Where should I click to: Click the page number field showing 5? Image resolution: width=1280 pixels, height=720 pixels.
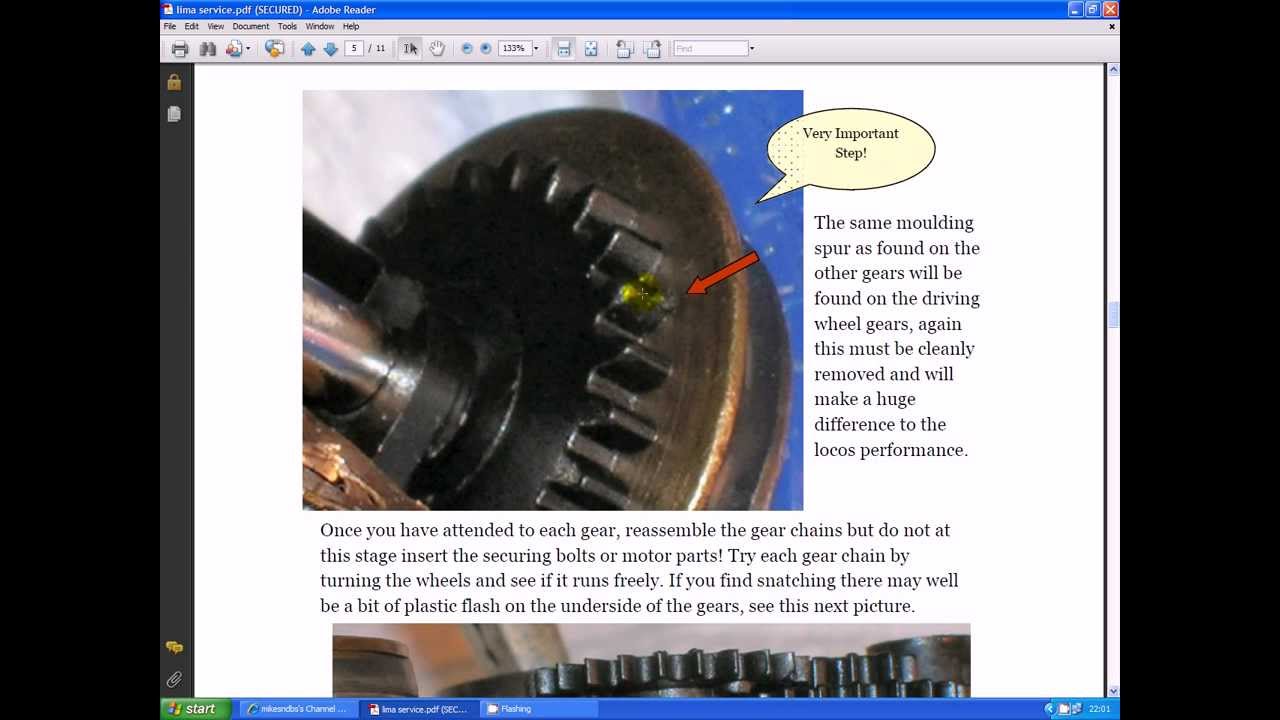[353, 48]
